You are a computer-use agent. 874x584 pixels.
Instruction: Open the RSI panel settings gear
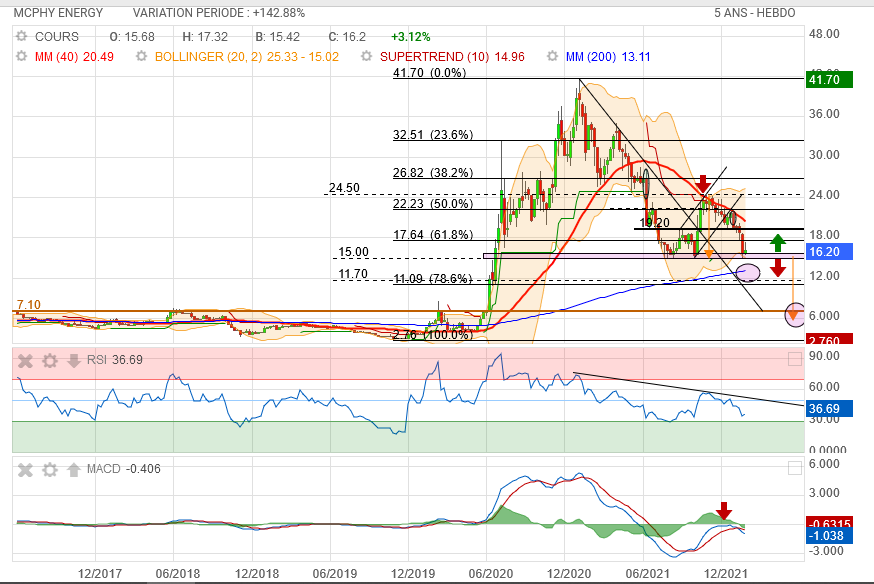[x=50, y=361]
